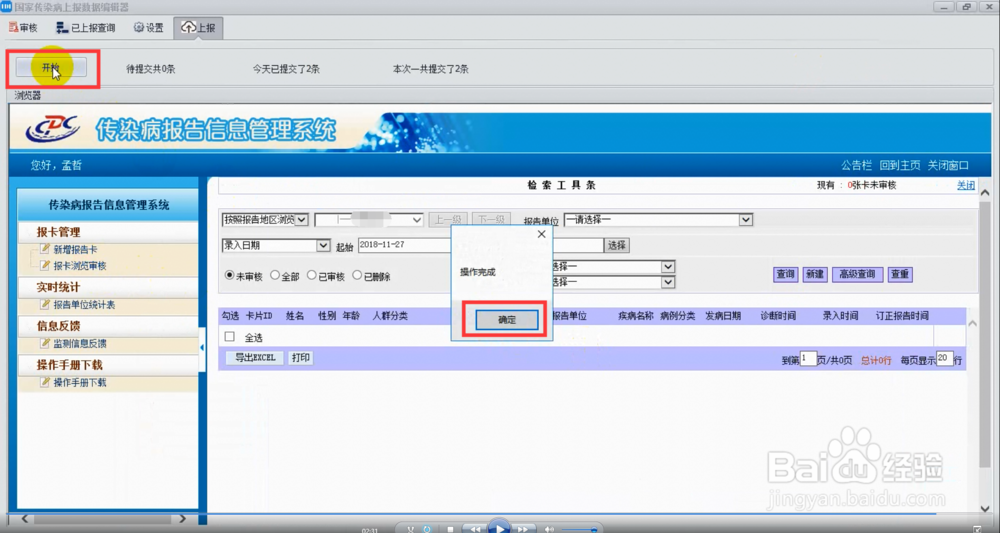Collapse the sidebar with the arrow handle
The image size is (1000, 533).
tap(202, 347)
